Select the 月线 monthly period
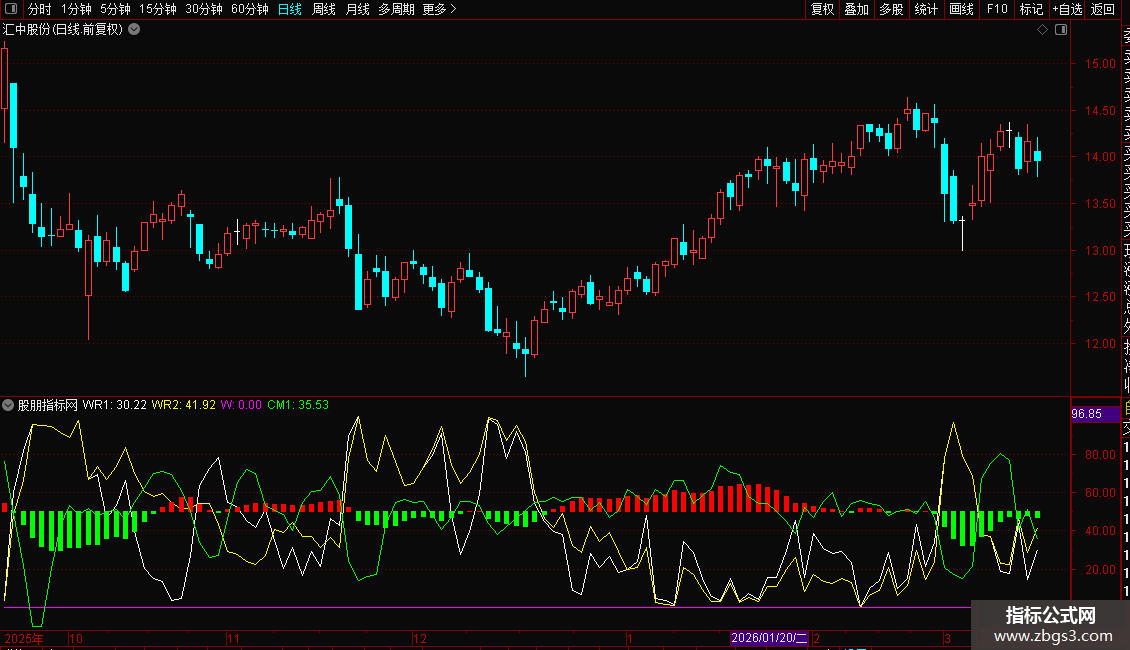1130x650 pixels. click(357, 10)
